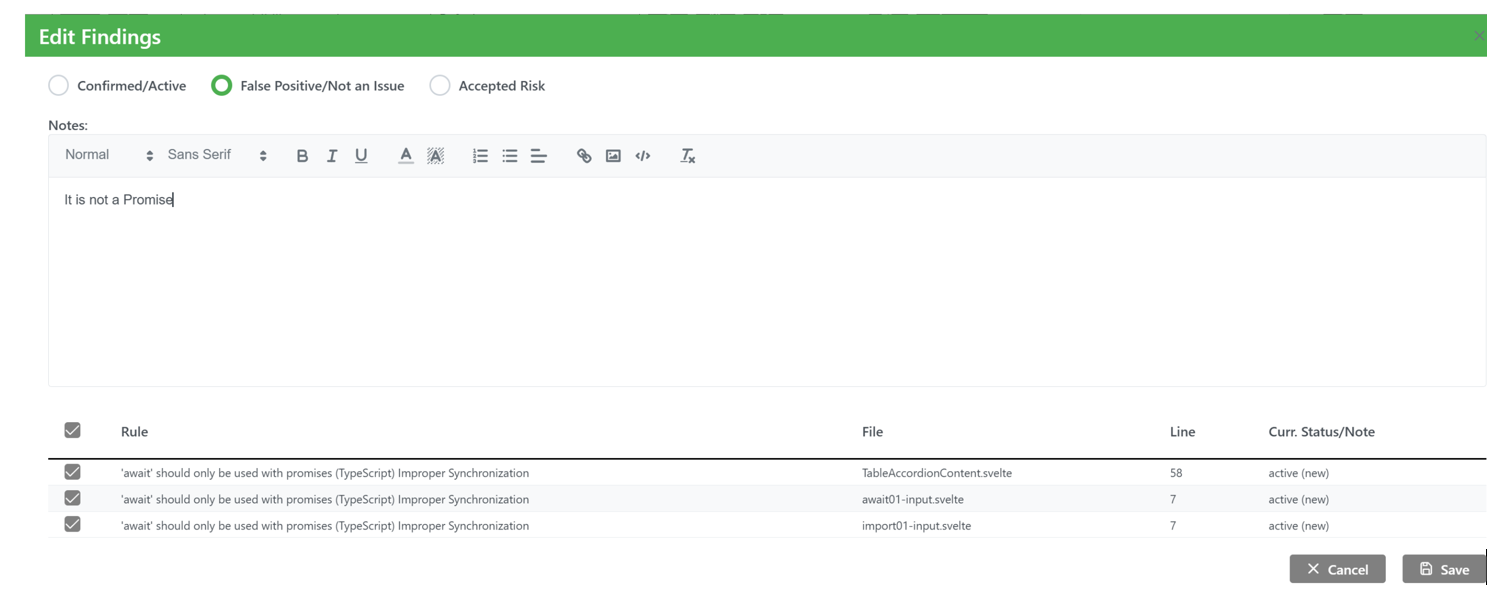
Task: Insert a bulleted list in notes
Action: [x=510, y=156]
